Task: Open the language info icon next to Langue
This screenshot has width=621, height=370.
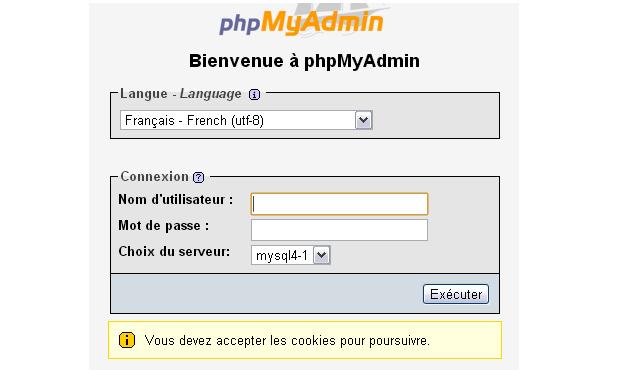Action: click(x=254, y=95)
